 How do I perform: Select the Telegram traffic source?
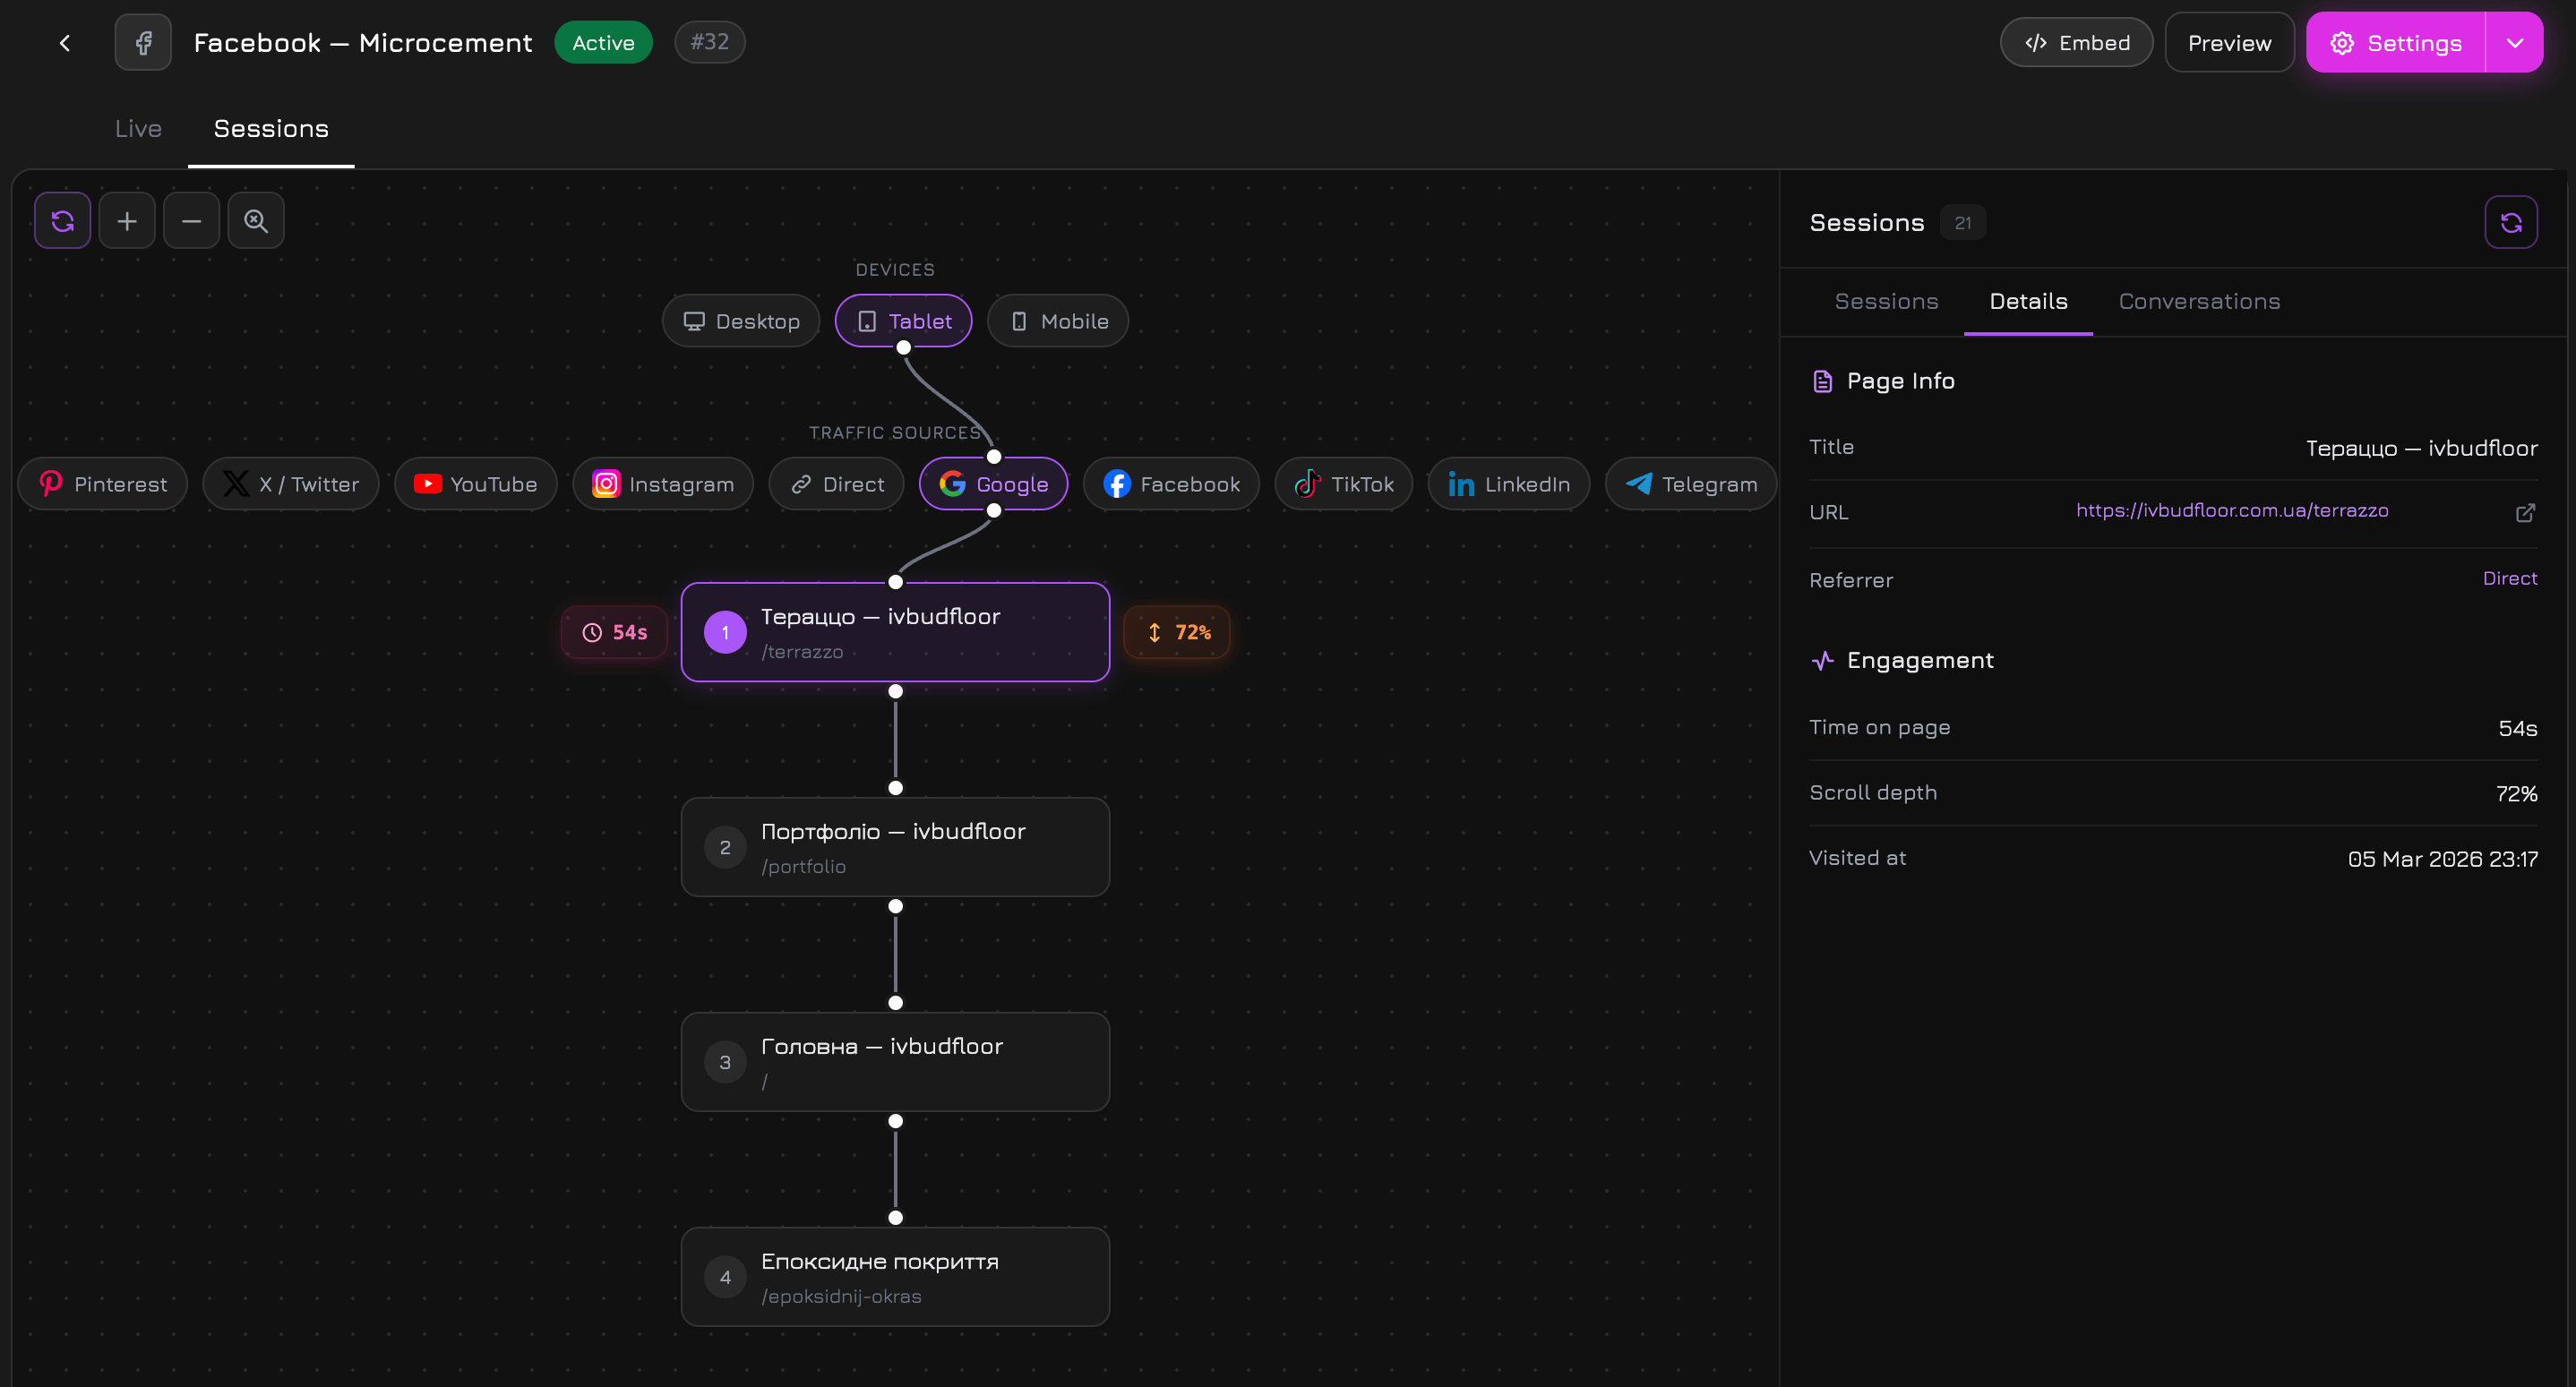[1691, 484]
